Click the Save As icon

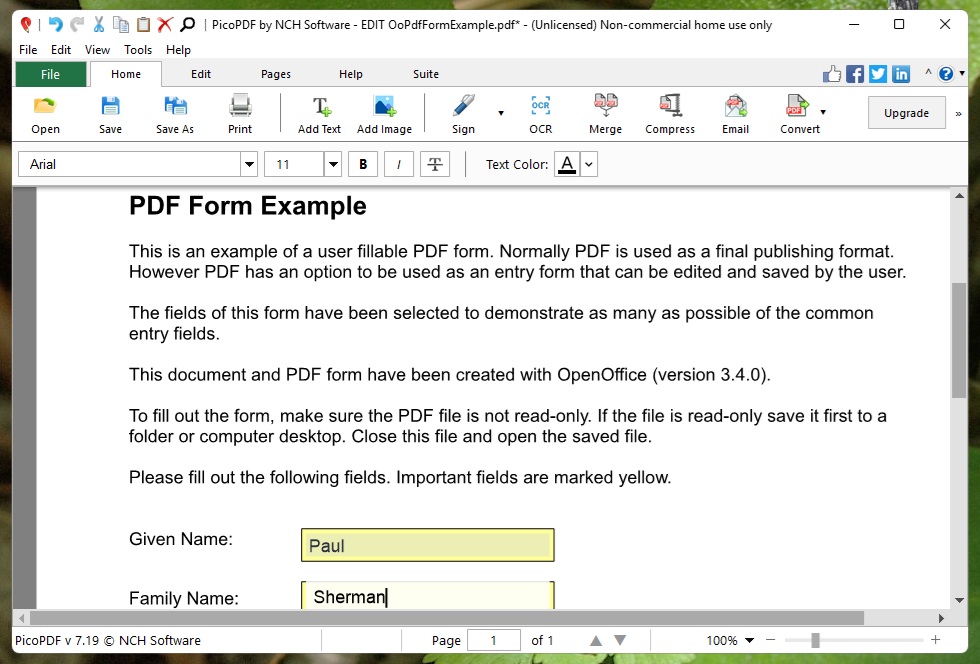[x=175, y=113]
